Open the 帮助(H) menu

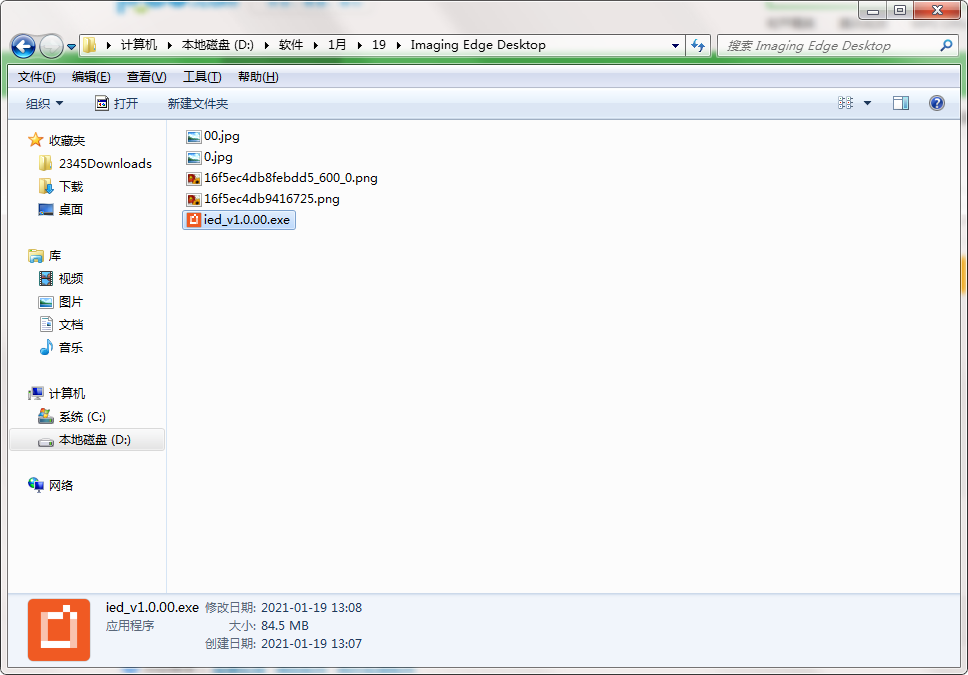(258, 77)
